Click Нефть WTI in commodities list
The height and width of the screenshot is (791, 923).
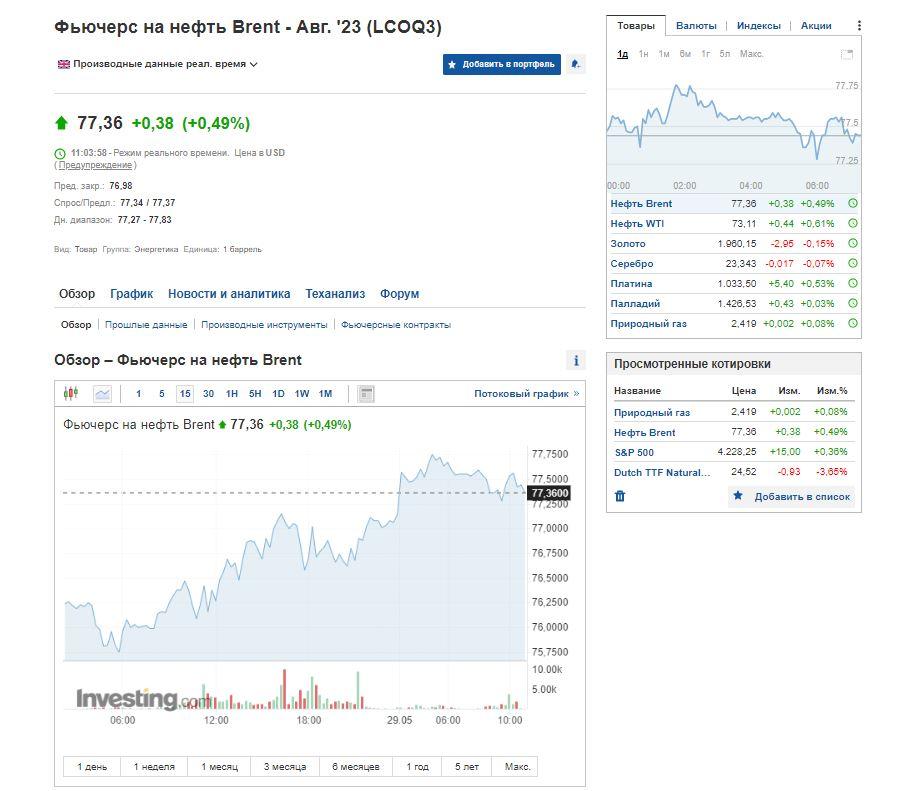637,224
